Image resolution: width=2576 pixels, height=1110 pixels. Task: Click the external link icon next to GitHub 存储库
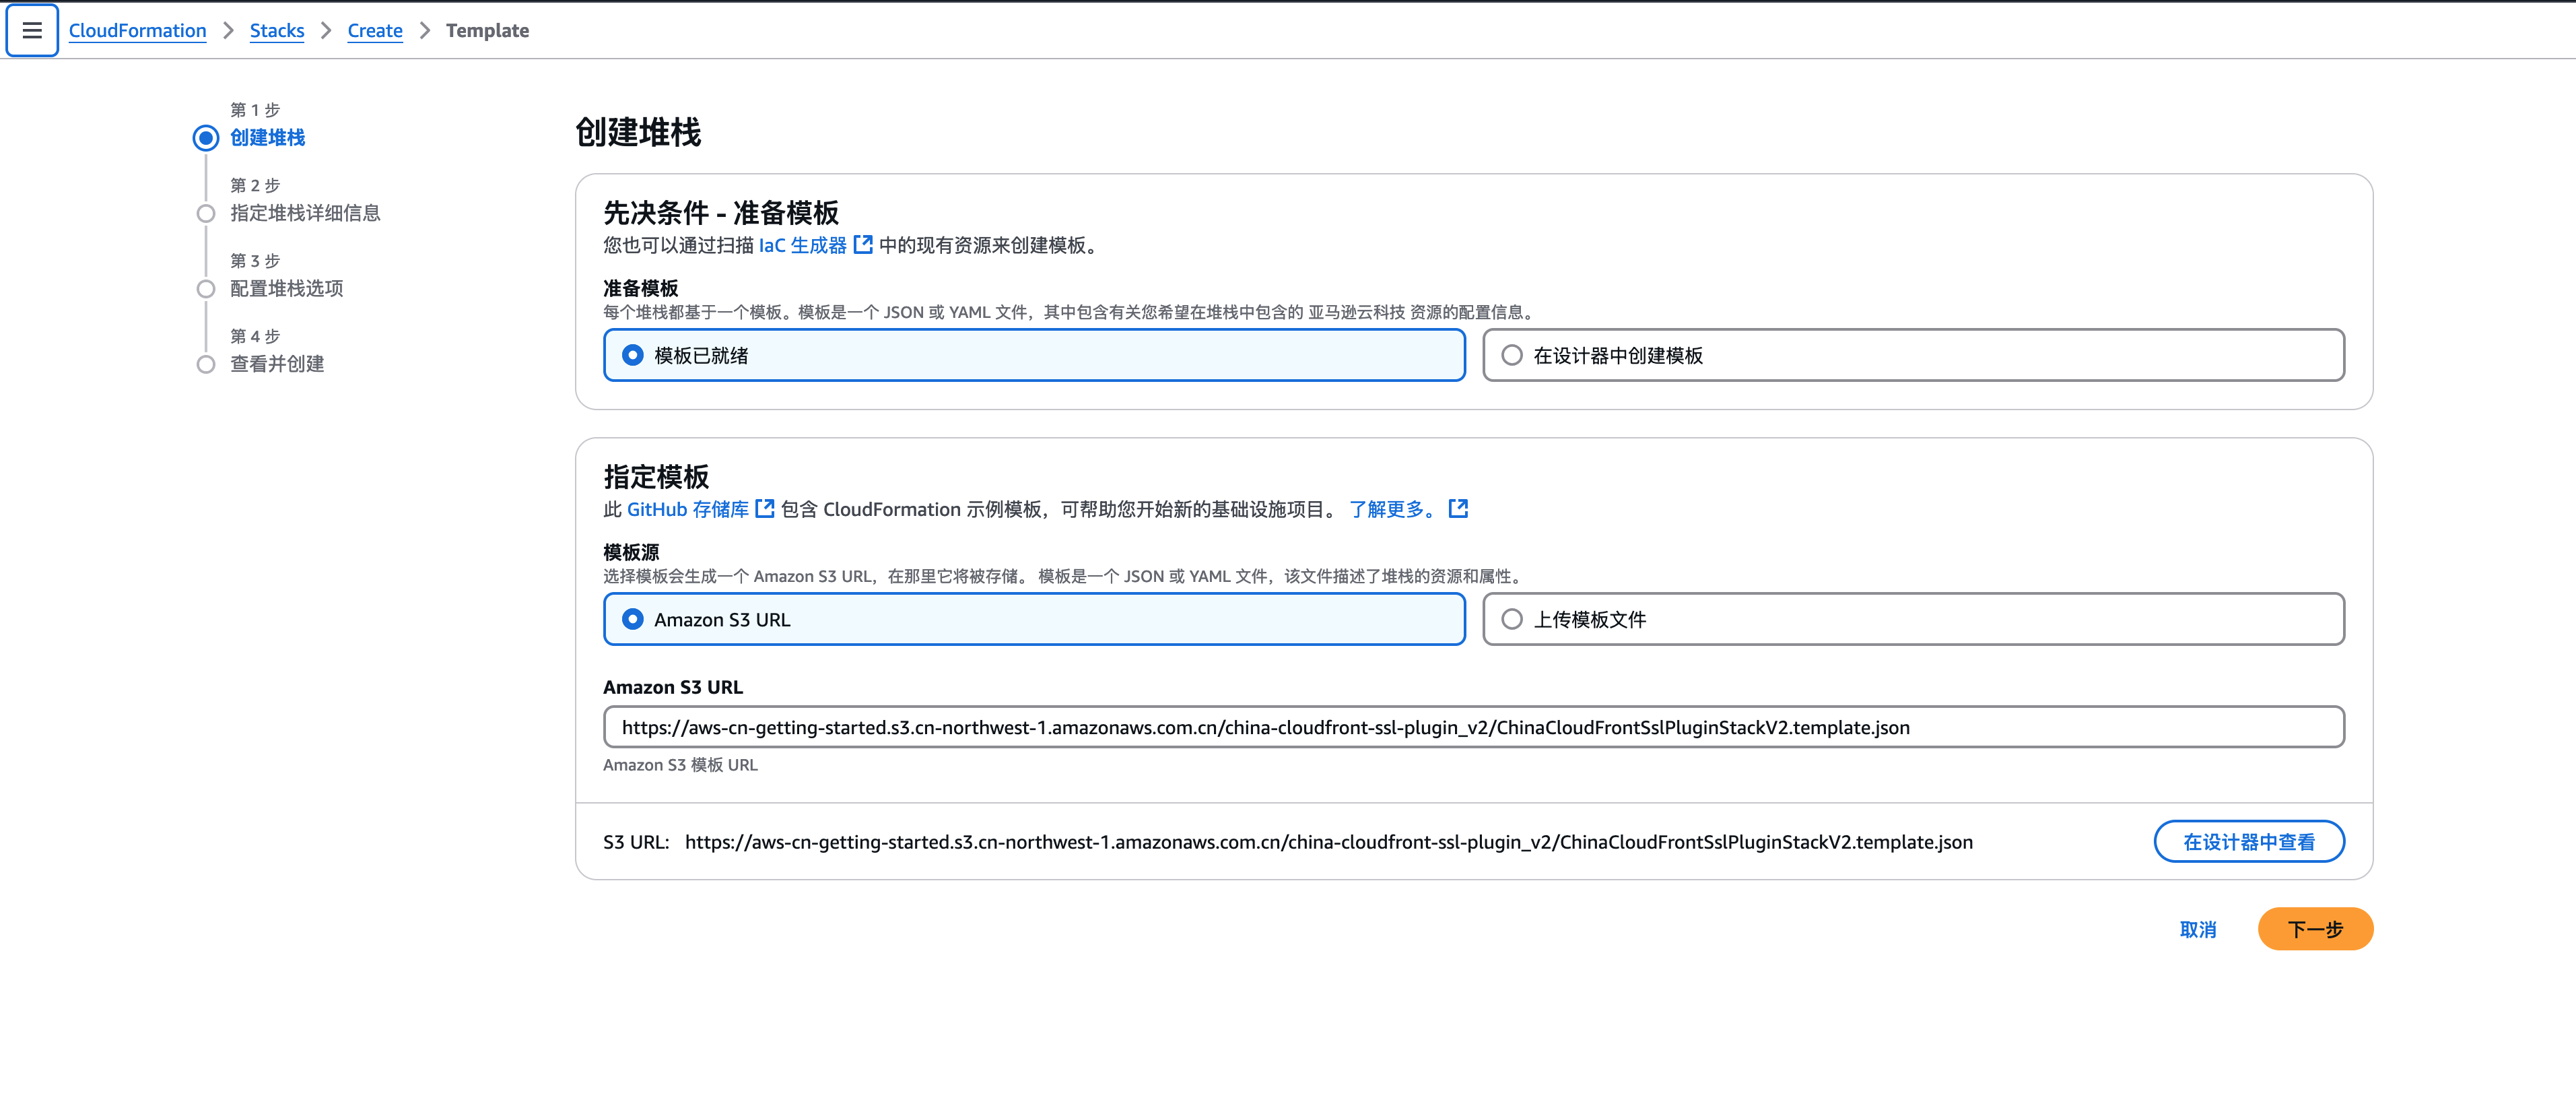click(x=765, y=508)
